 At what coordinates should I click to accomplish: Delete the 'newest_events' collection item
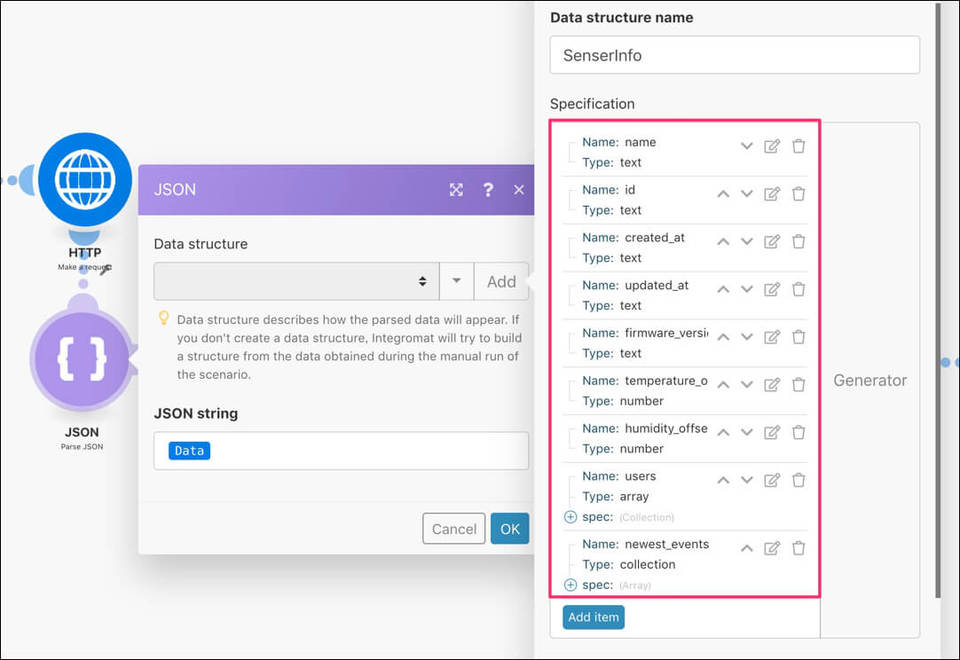click(798, 548)
